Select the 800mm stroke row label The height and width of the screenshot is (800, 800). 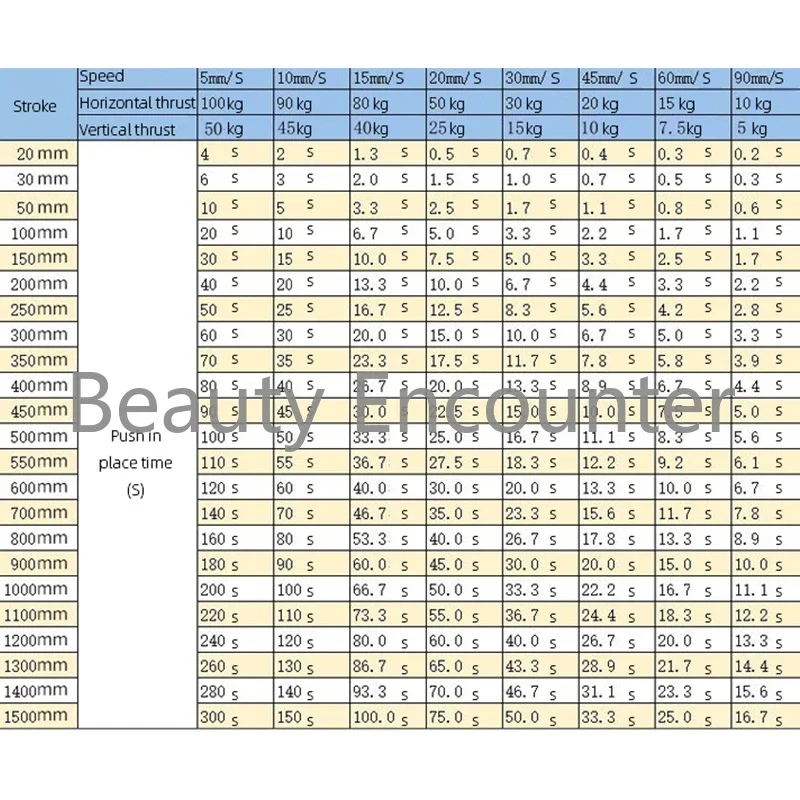coord(38,538)
